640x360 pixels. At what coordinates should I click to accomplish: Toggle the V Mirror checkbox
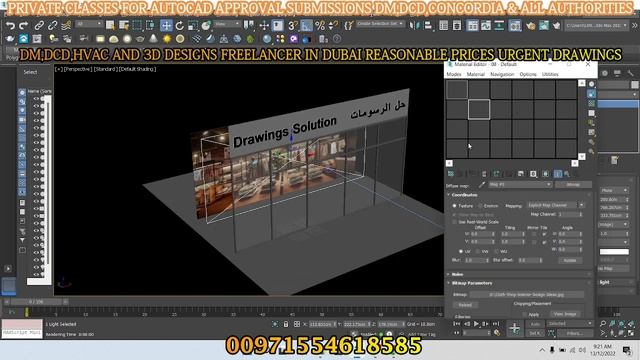coord(534,242)
